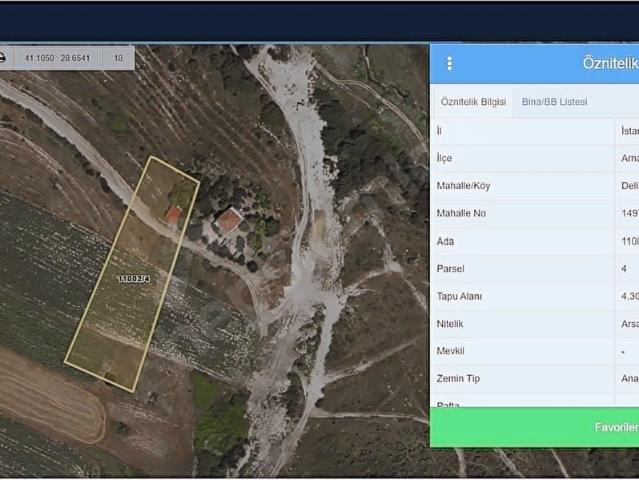
Task: Select the Ada attribute row
Action: tap(535, 241)
